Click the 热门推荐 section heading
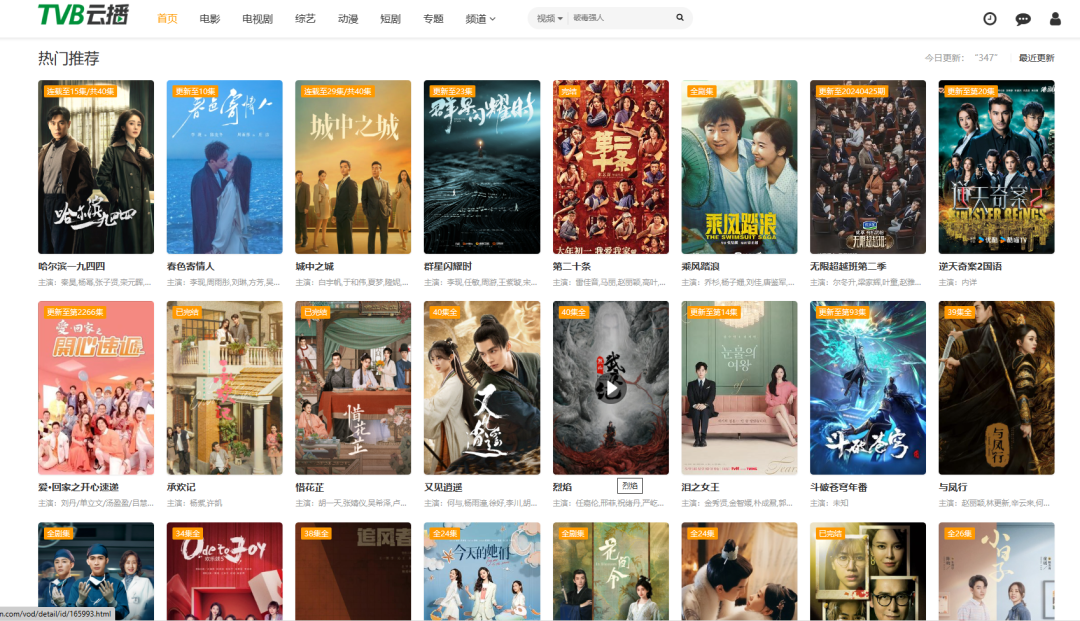The width and height of the screenshot is (1080, 621). [69, 59]
